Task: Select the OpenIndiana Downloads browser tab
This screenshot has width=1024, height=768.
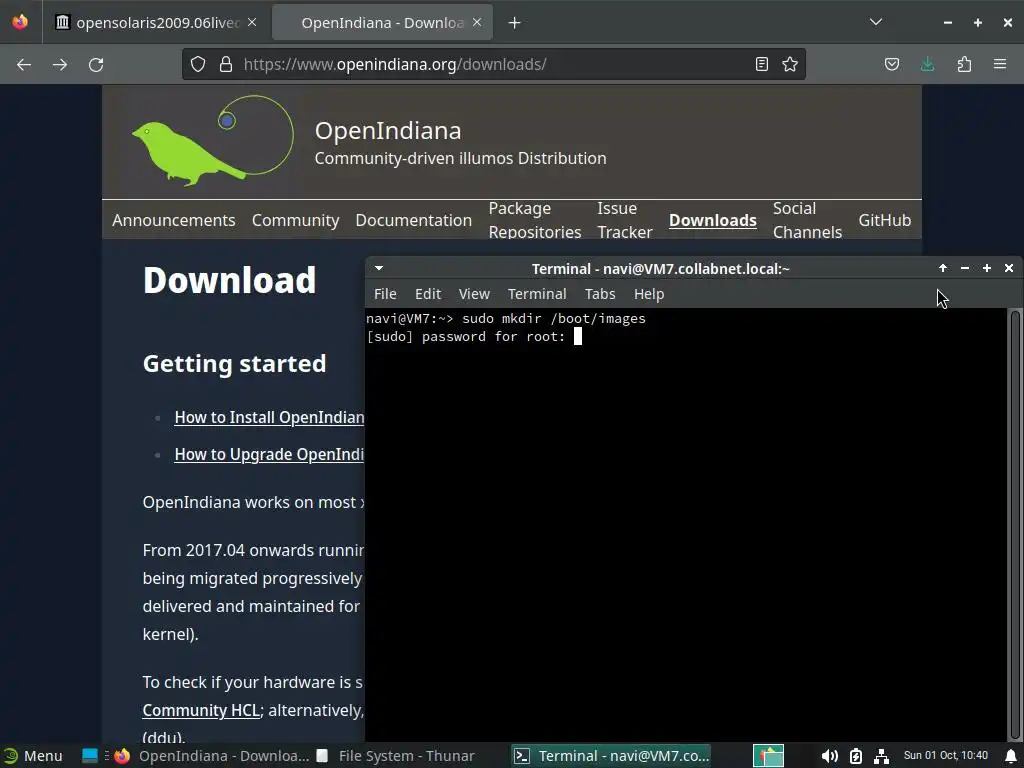Action: tap(382, 23)
